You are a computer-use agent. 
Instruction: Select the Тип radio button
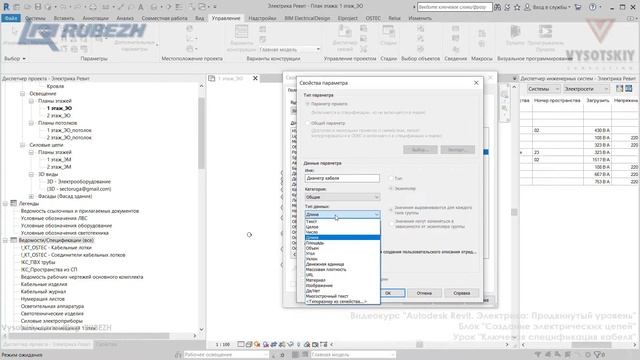pyautogui.click(x=391, y=178)
